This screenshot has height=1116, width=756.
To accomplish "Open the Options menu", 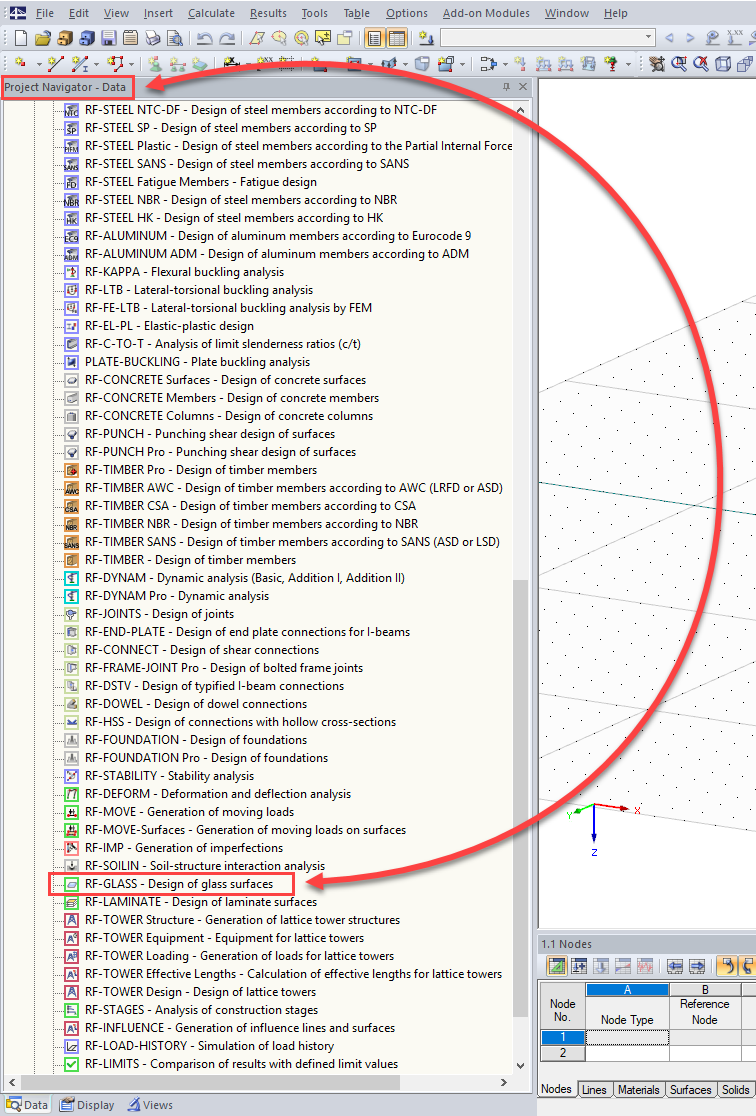I will (x=407, y=13).
